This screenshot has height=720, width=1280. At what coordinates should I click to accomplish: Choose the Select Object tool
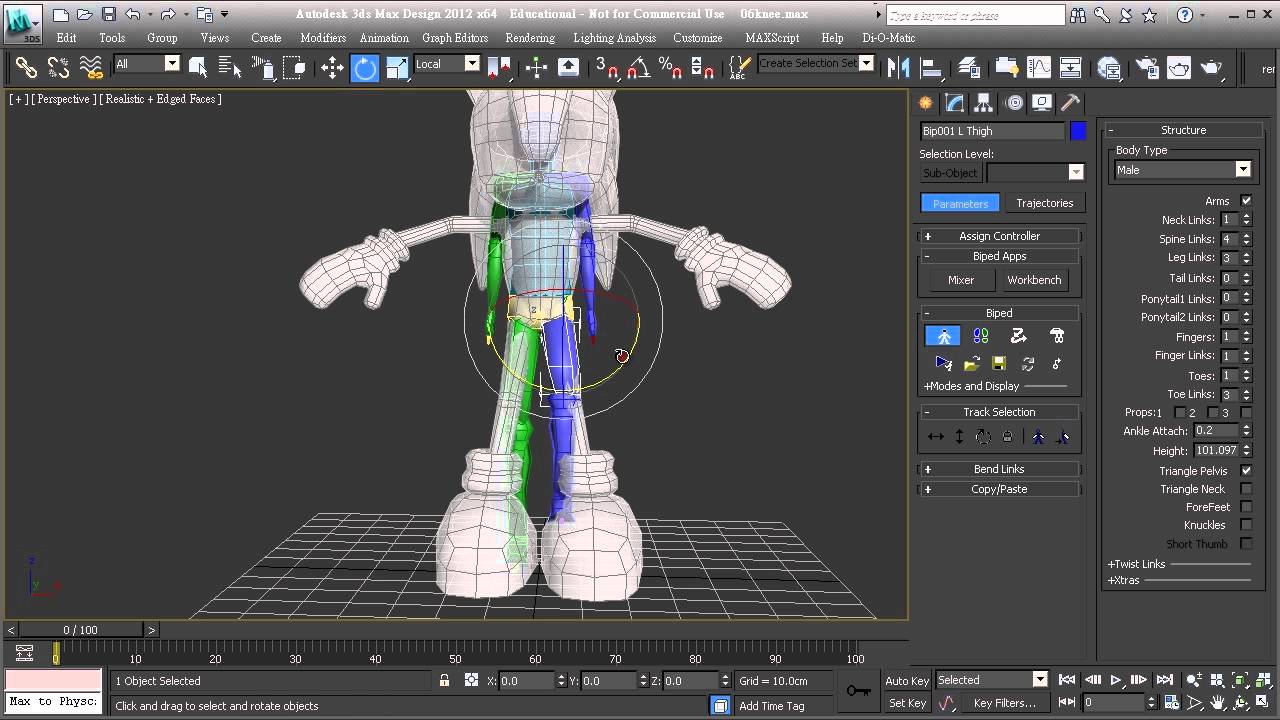click(198, 67)
